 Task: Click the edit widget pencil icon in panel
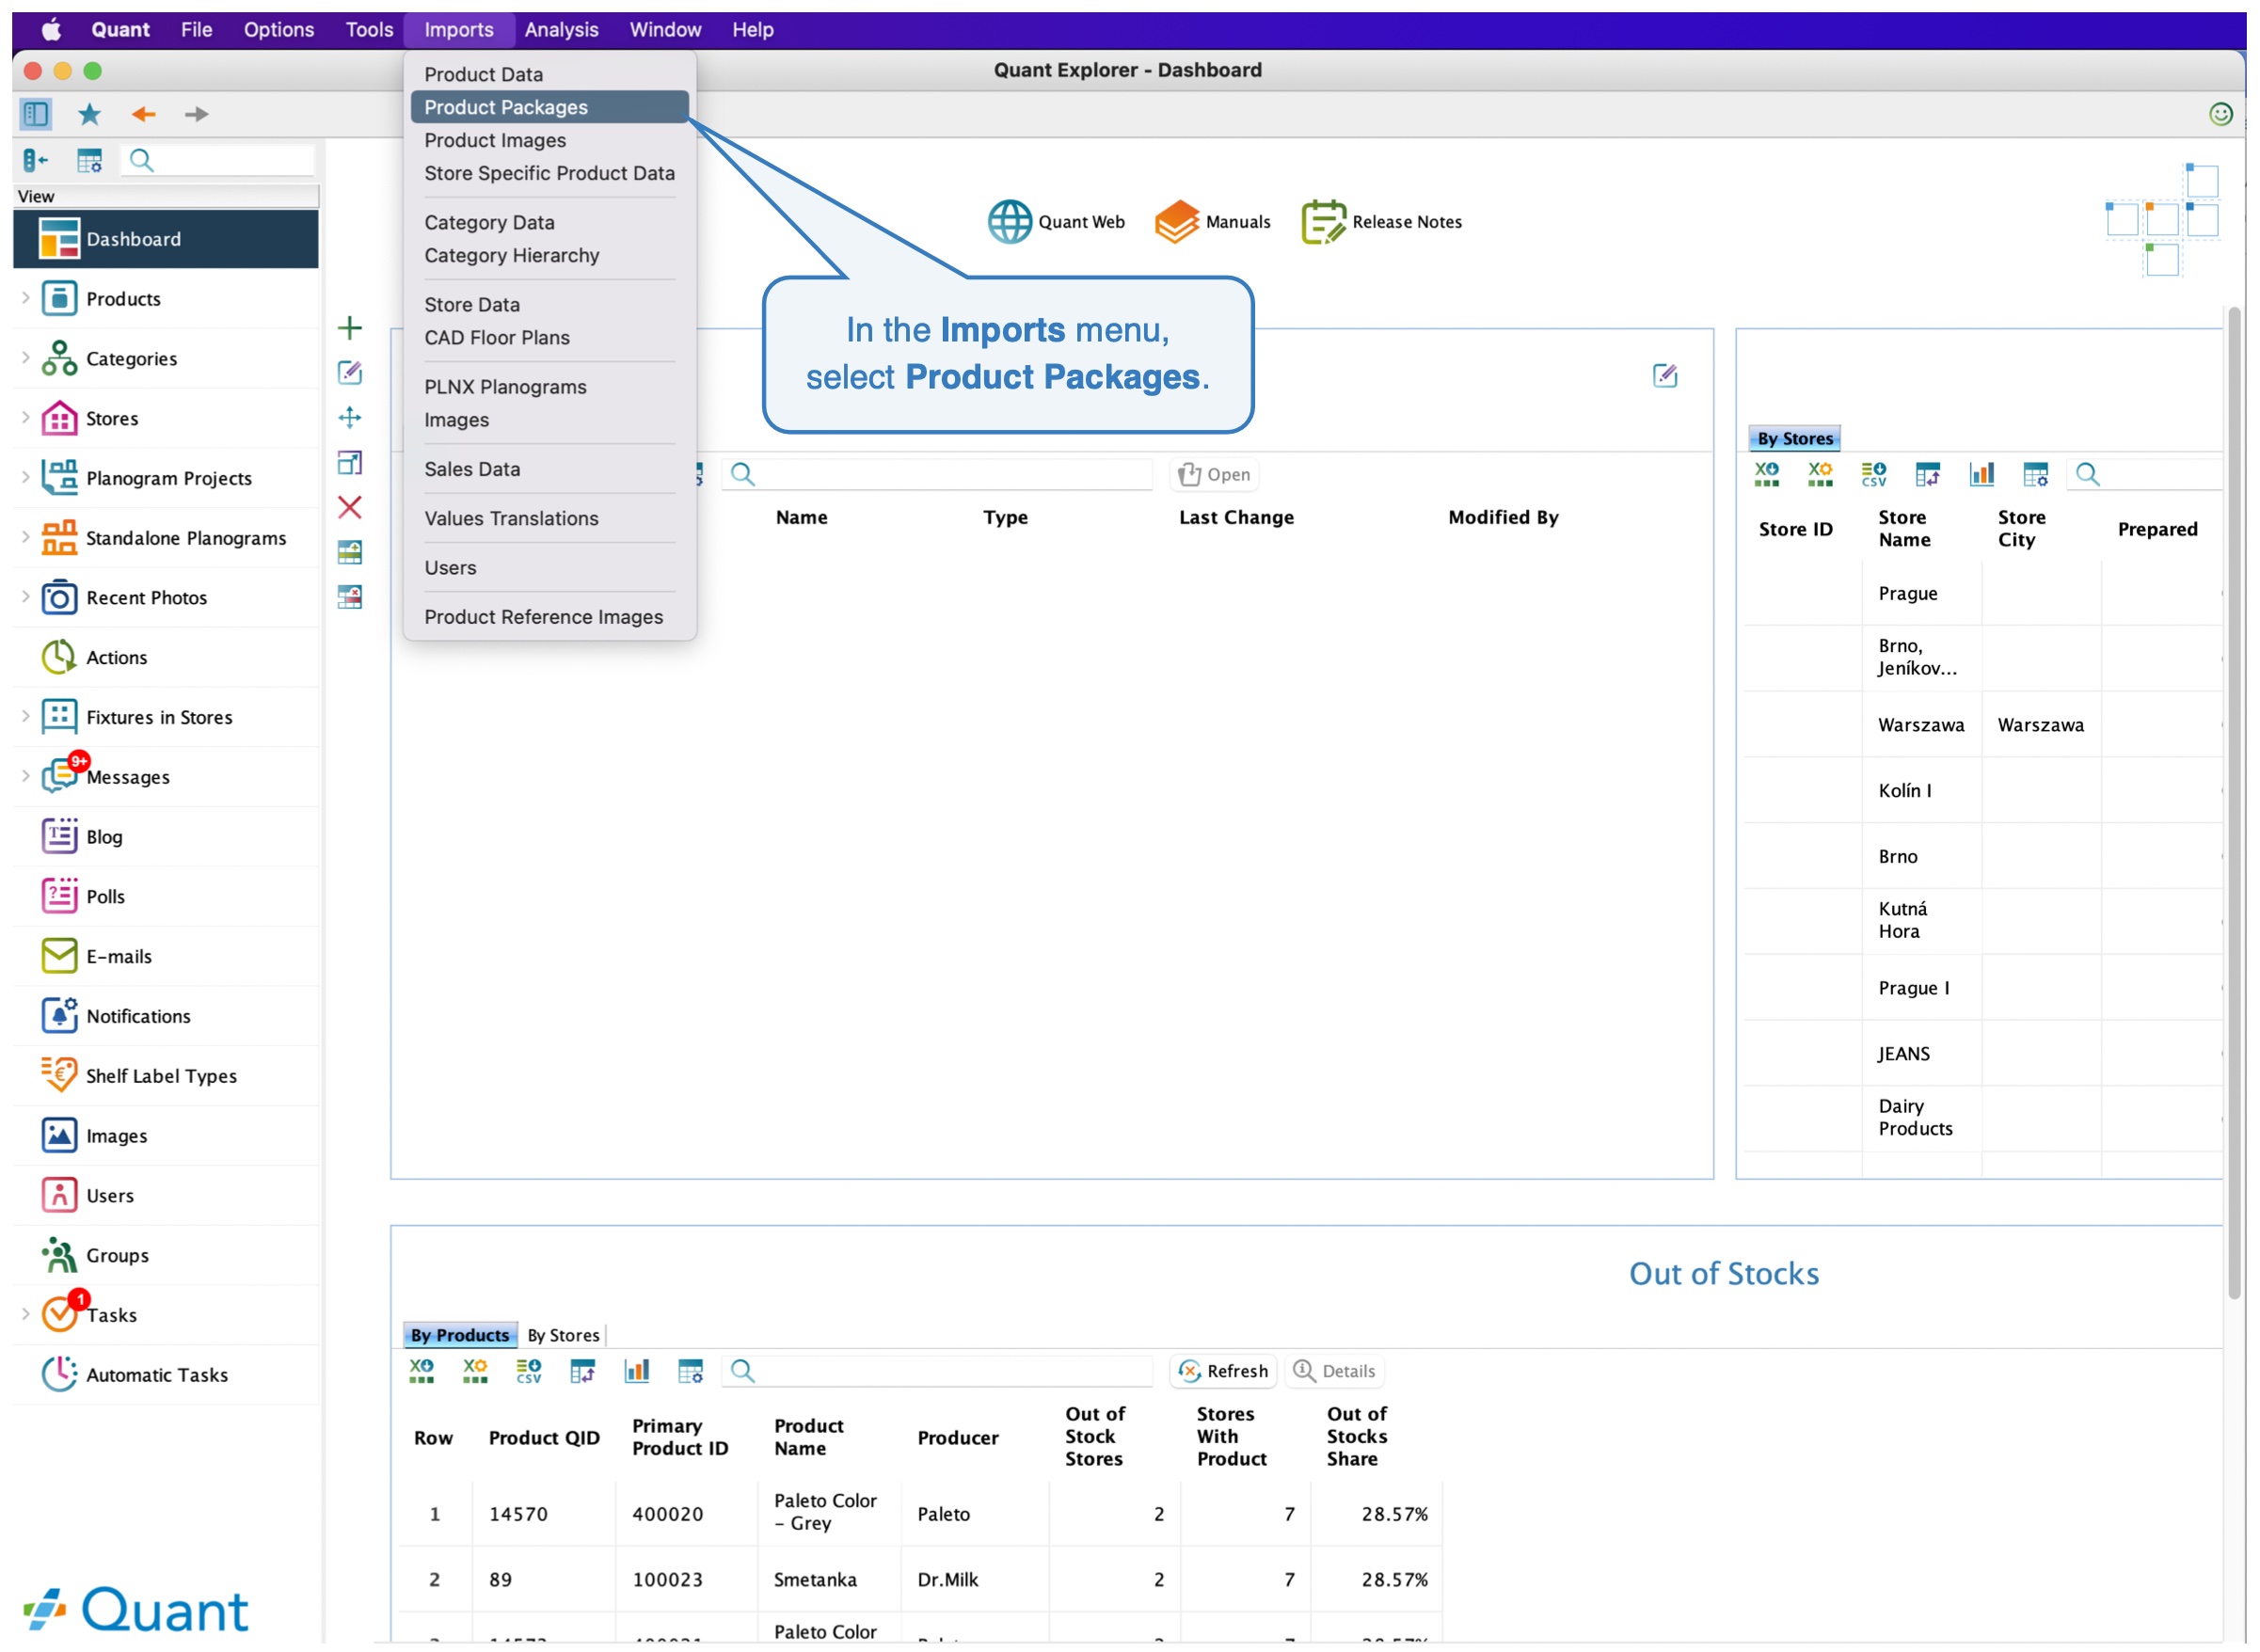pos(1665,376)
